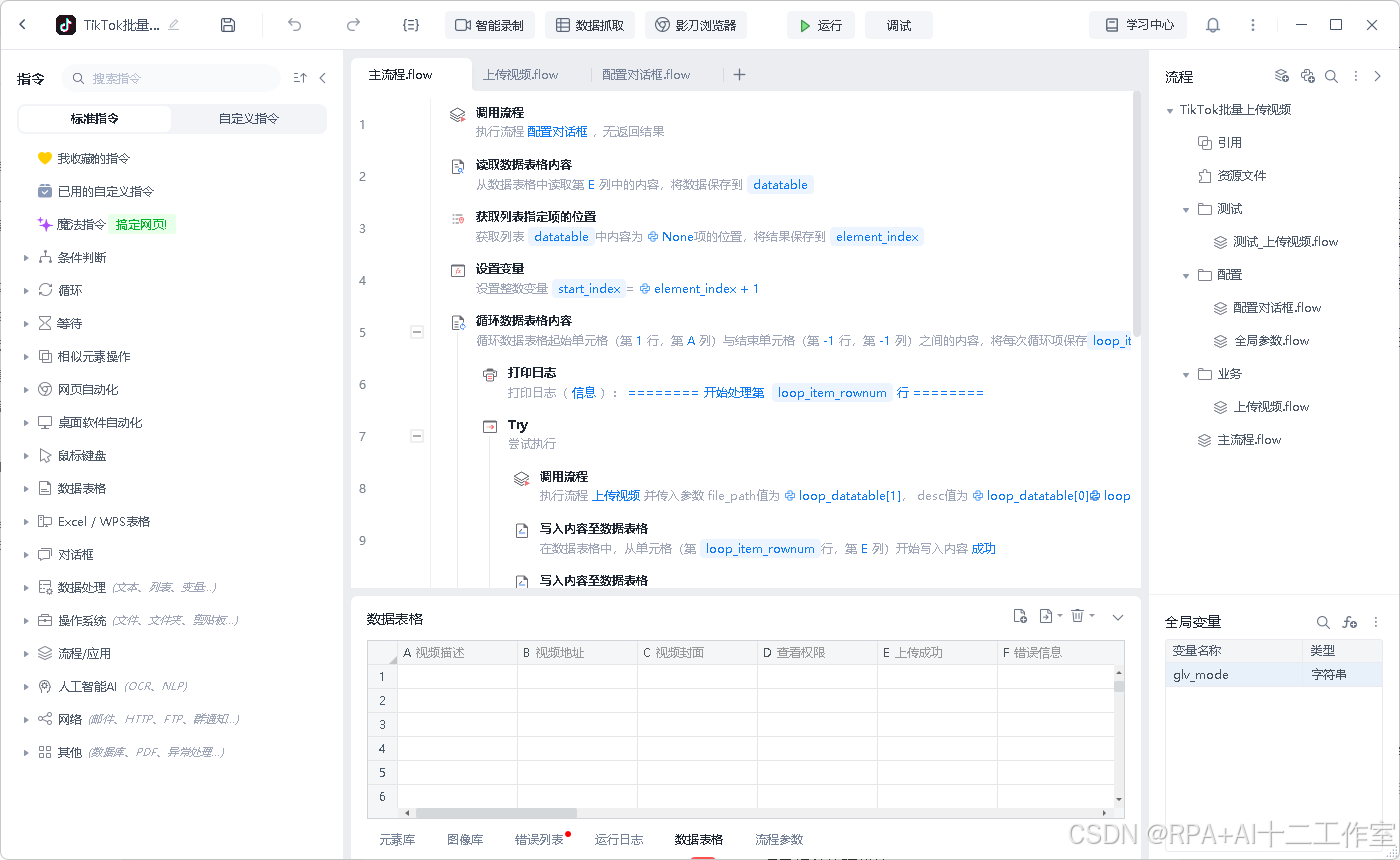Image resolution: width=1400 pixels, height=860 pixels.
Task: Expand the 循环 command category
Action: pyautogui.click(x=26, y=291)
